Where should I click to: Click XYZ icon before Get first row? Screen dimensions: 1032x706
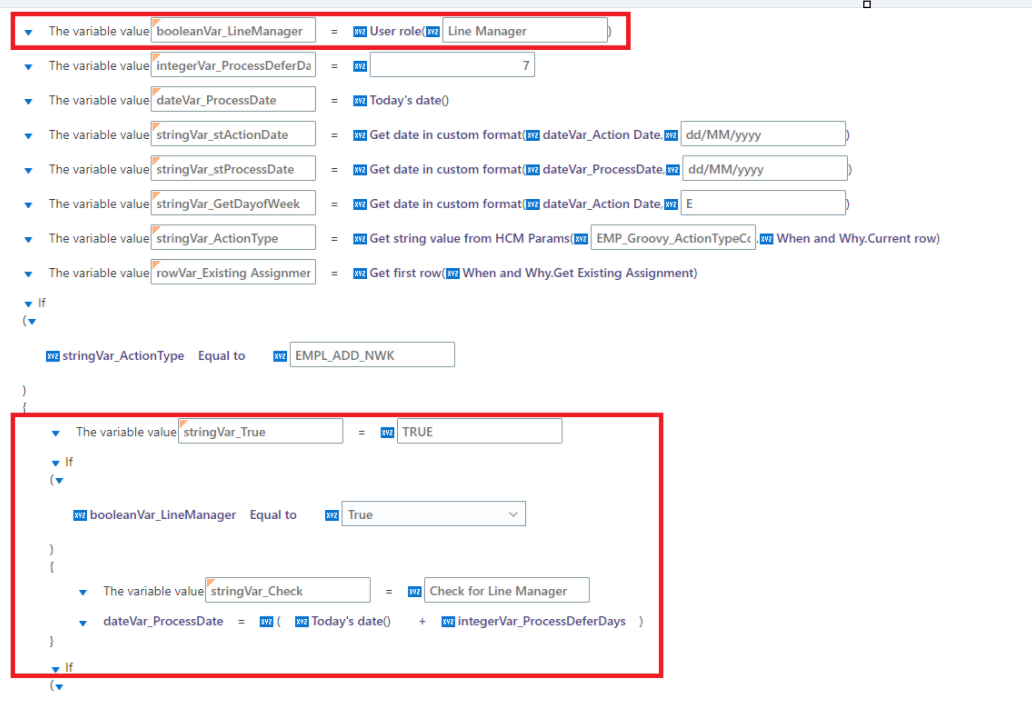[x=360, y=273]
